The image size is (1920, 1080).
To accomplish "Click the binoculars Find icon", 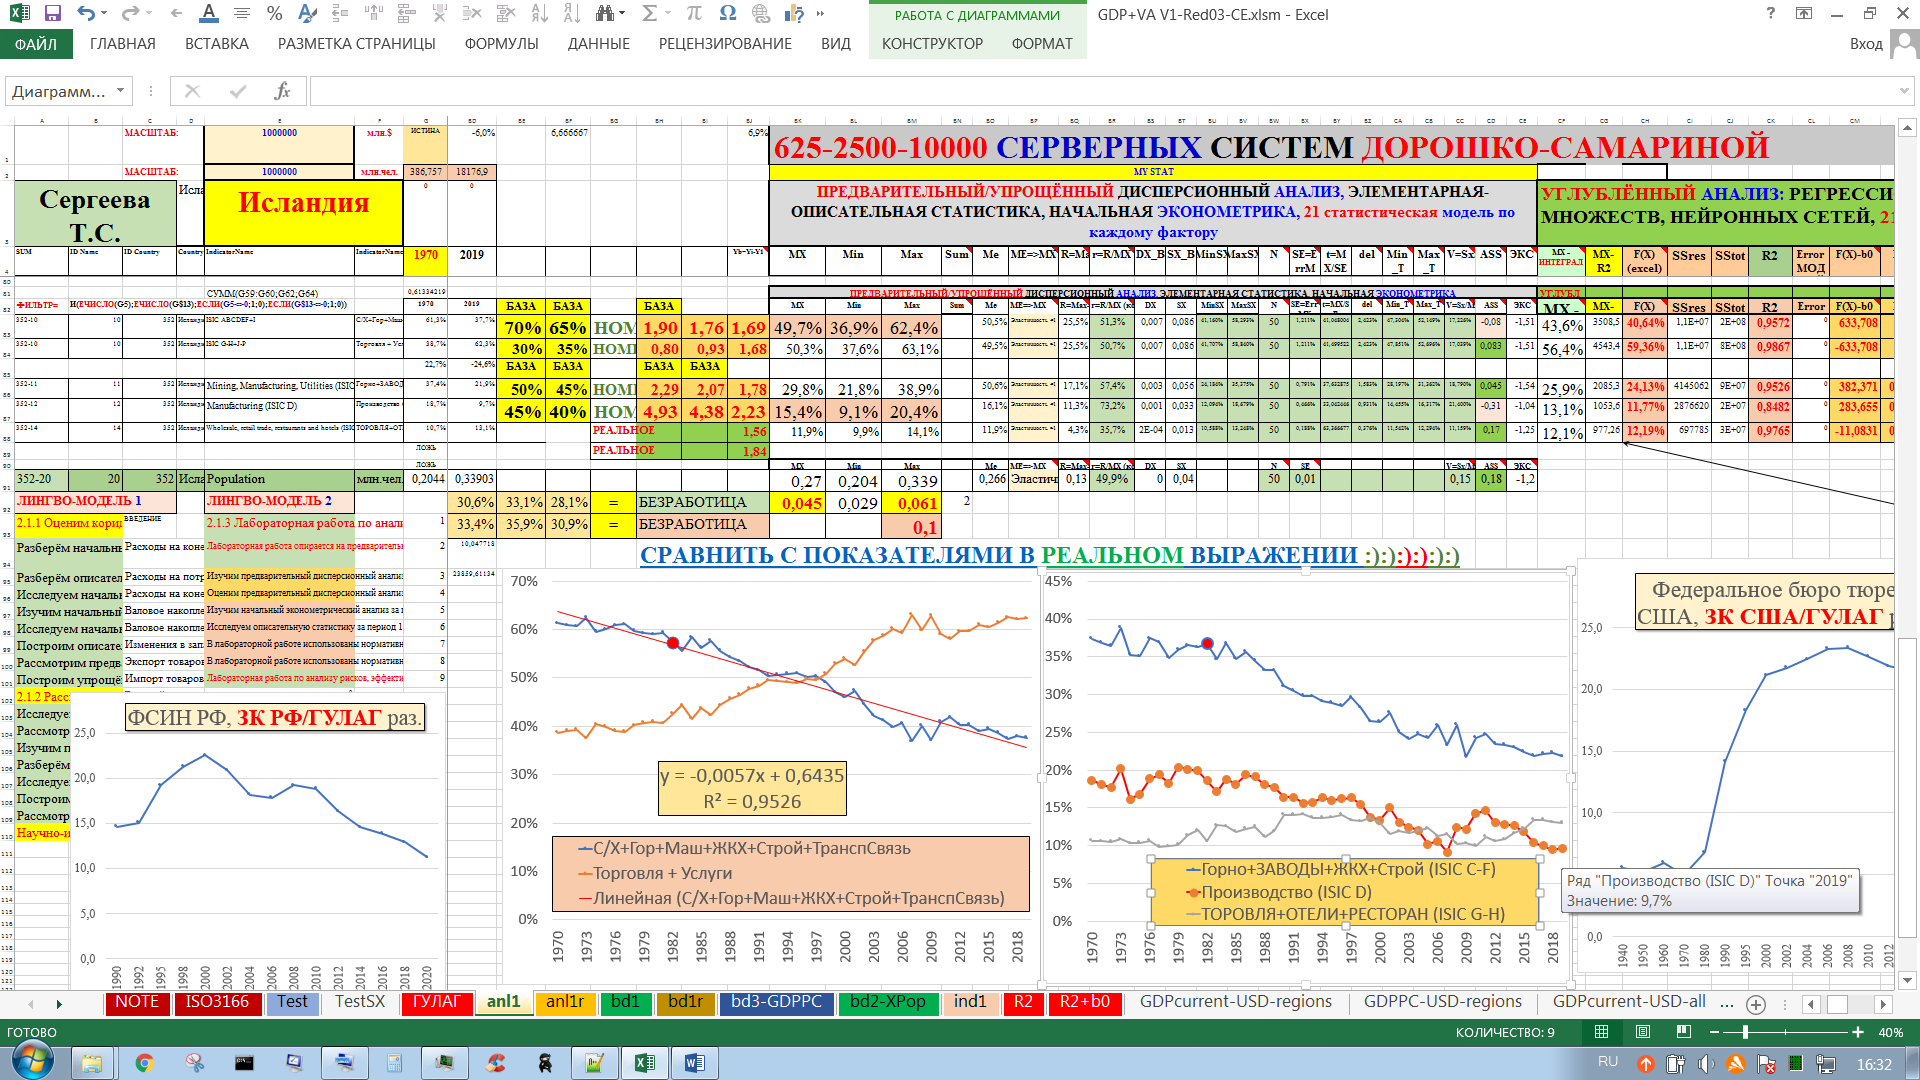I will (604, 14).
